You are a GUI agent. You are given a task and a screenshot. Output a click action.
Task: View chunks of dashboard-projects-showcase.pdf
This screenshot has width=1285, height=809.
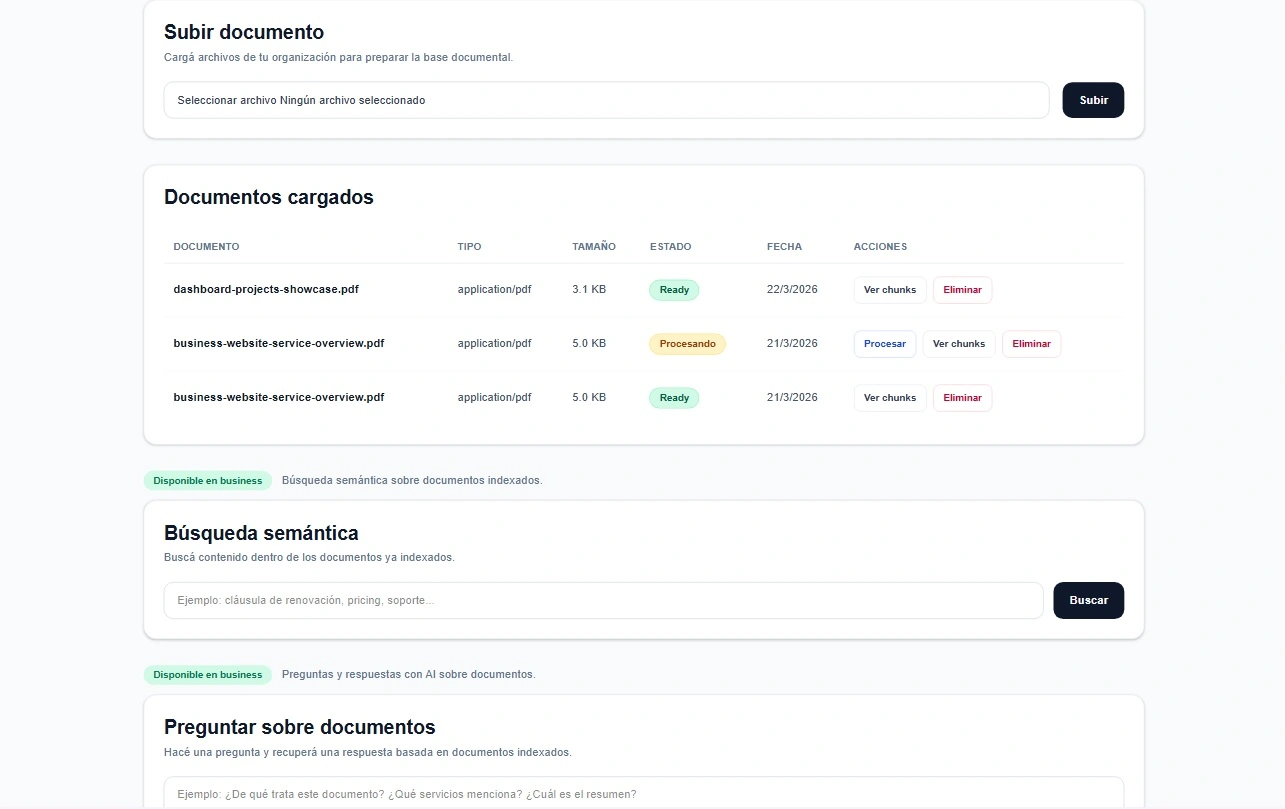pyautogui.click(x=890, y=290)
